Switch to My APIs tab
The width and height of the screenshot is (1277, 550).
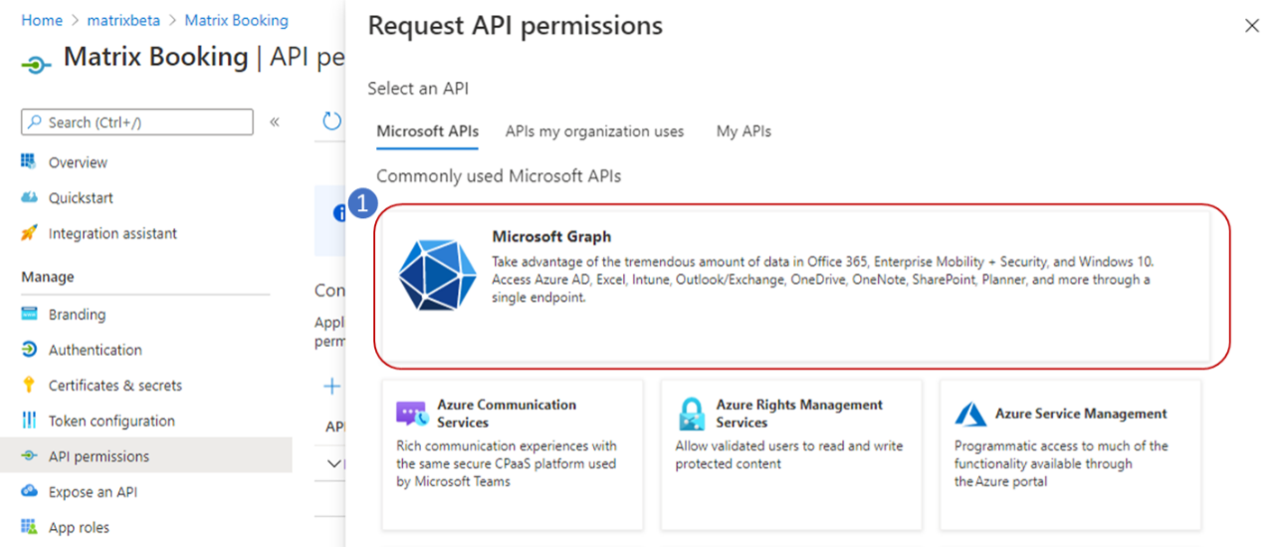(744, 131)
